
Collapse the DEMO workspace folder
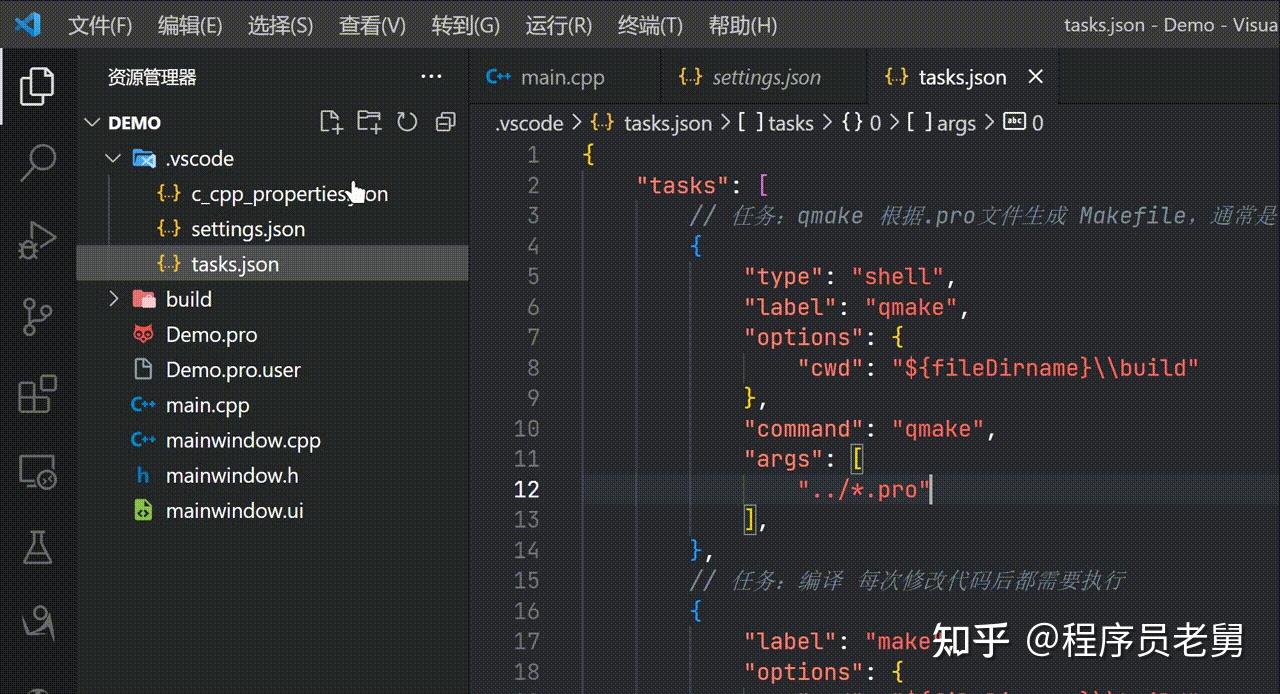[95, 122]
